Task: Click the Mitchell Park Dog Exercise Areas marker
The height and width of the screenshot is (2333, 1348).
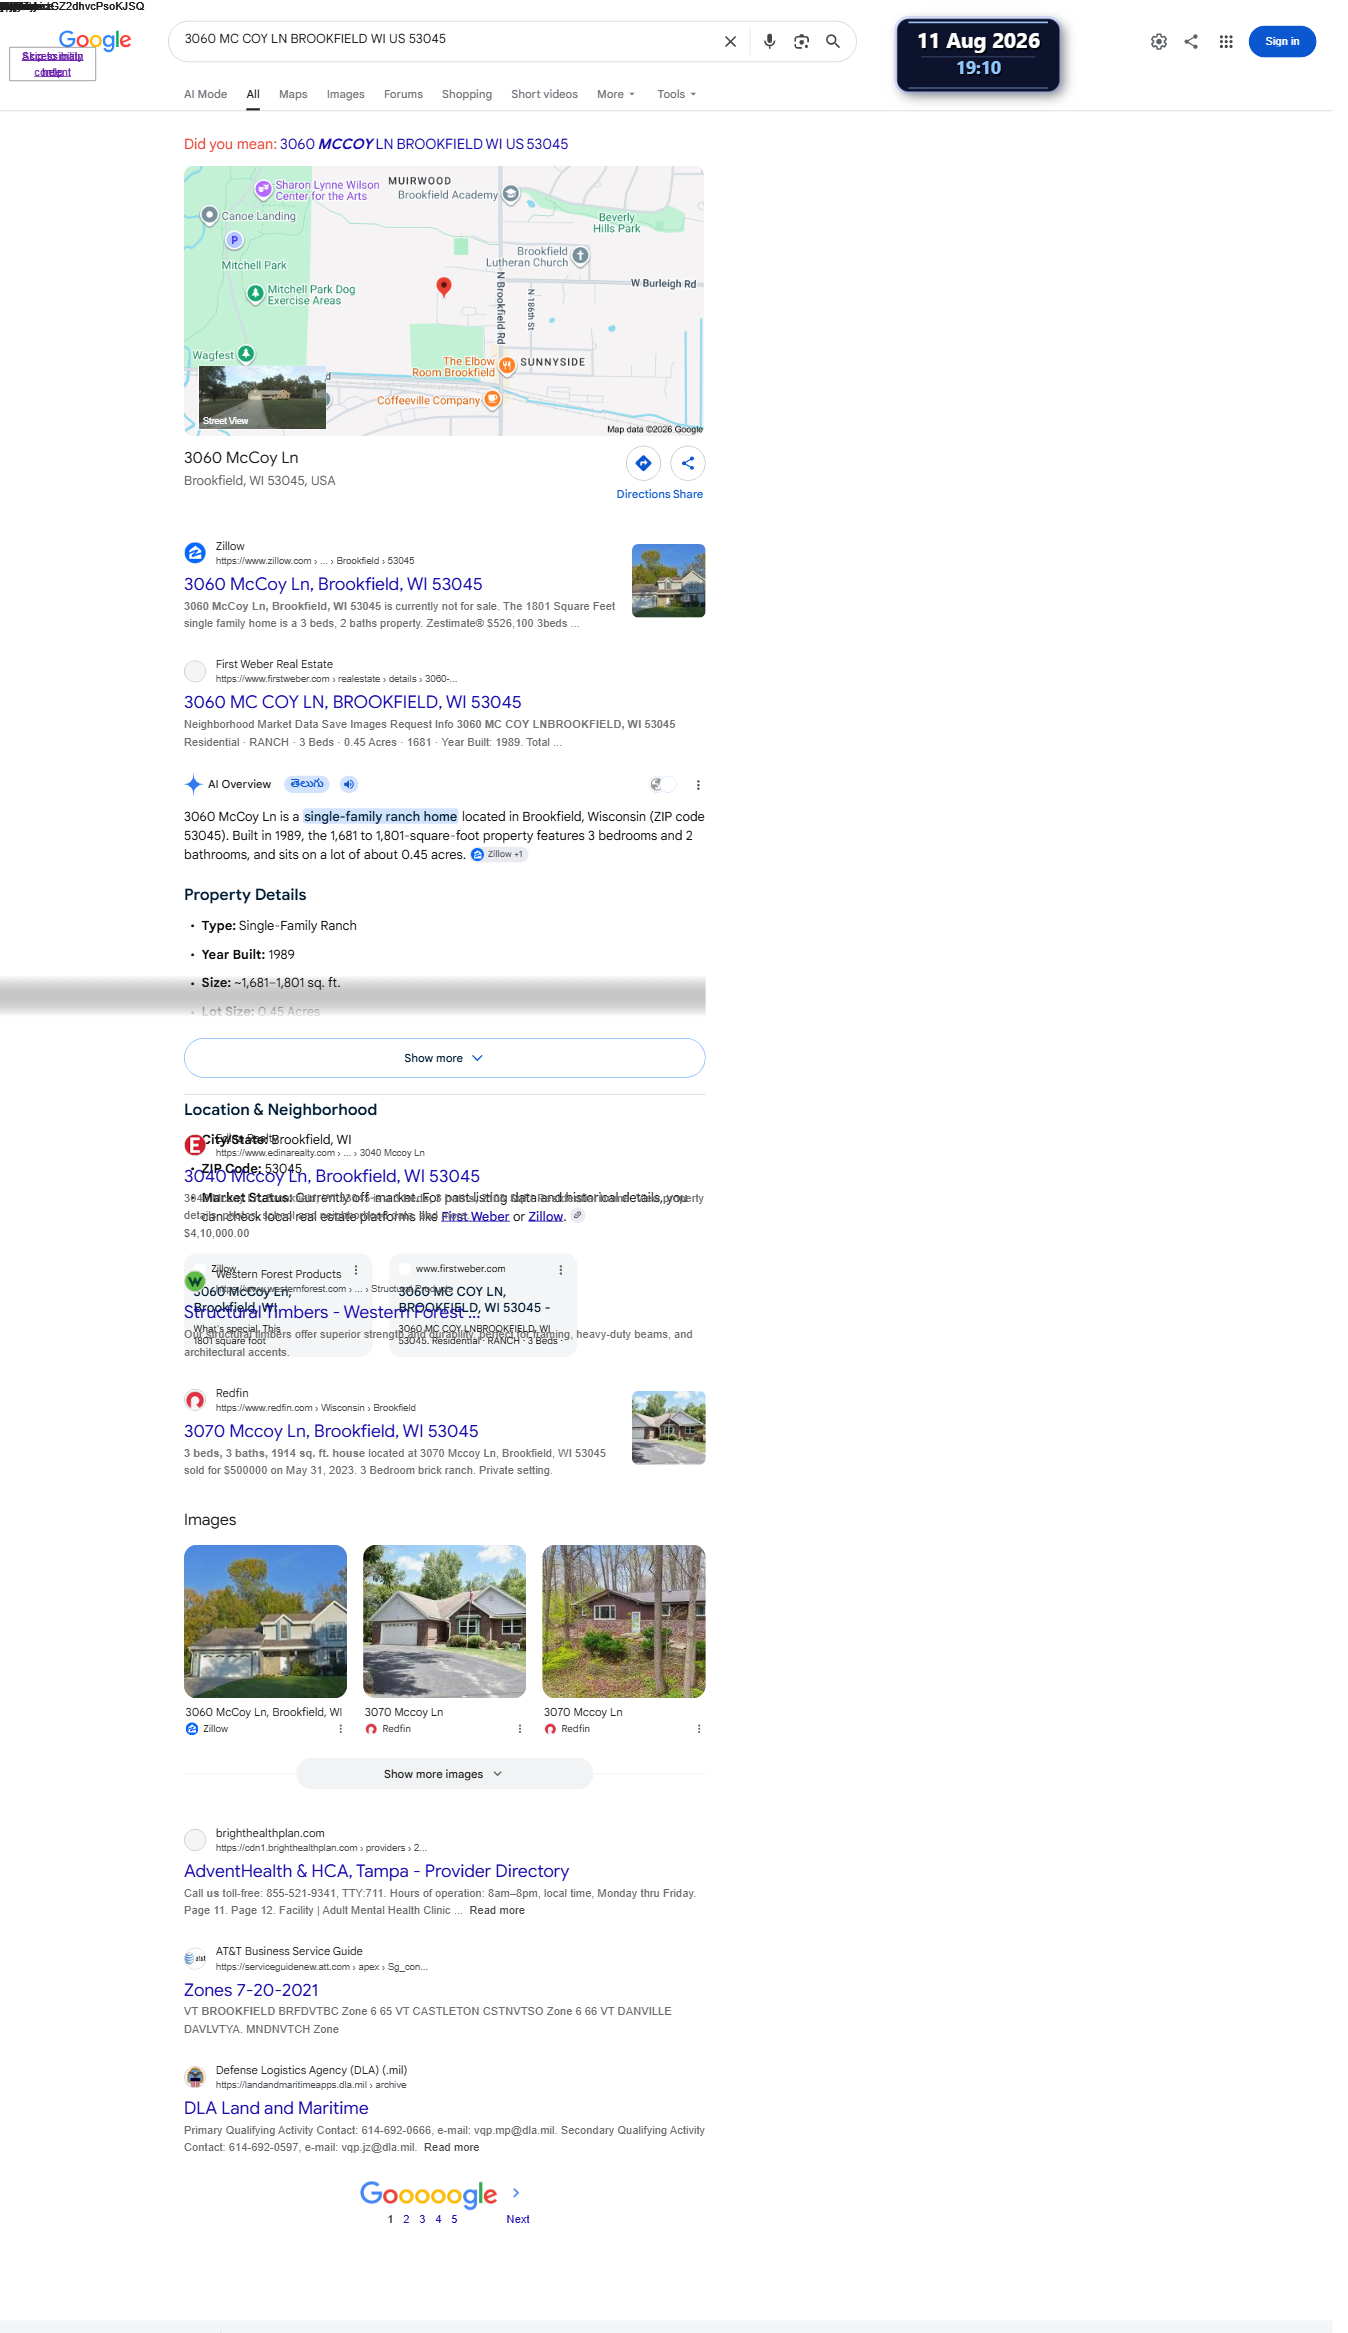Action: click(255, 293)
